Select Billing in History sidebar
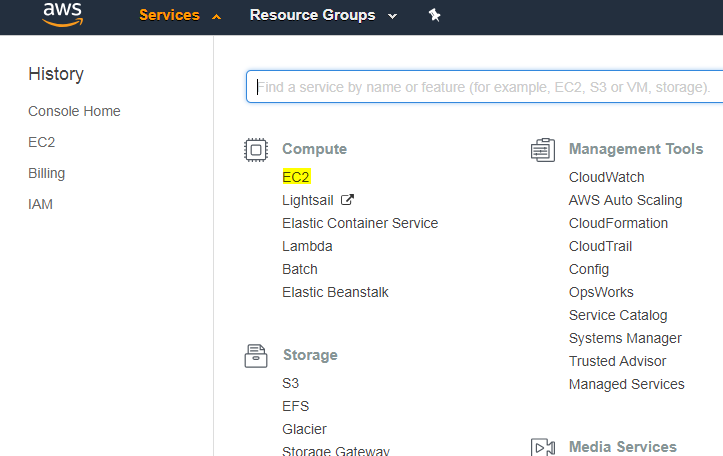Viewport: 723px width, 456px height. click(46, 173)
